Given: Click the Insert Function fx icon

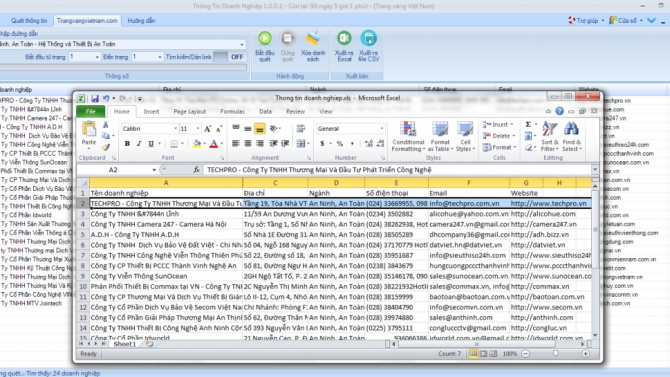Looking at the screenshot, I should coord(196,170).
